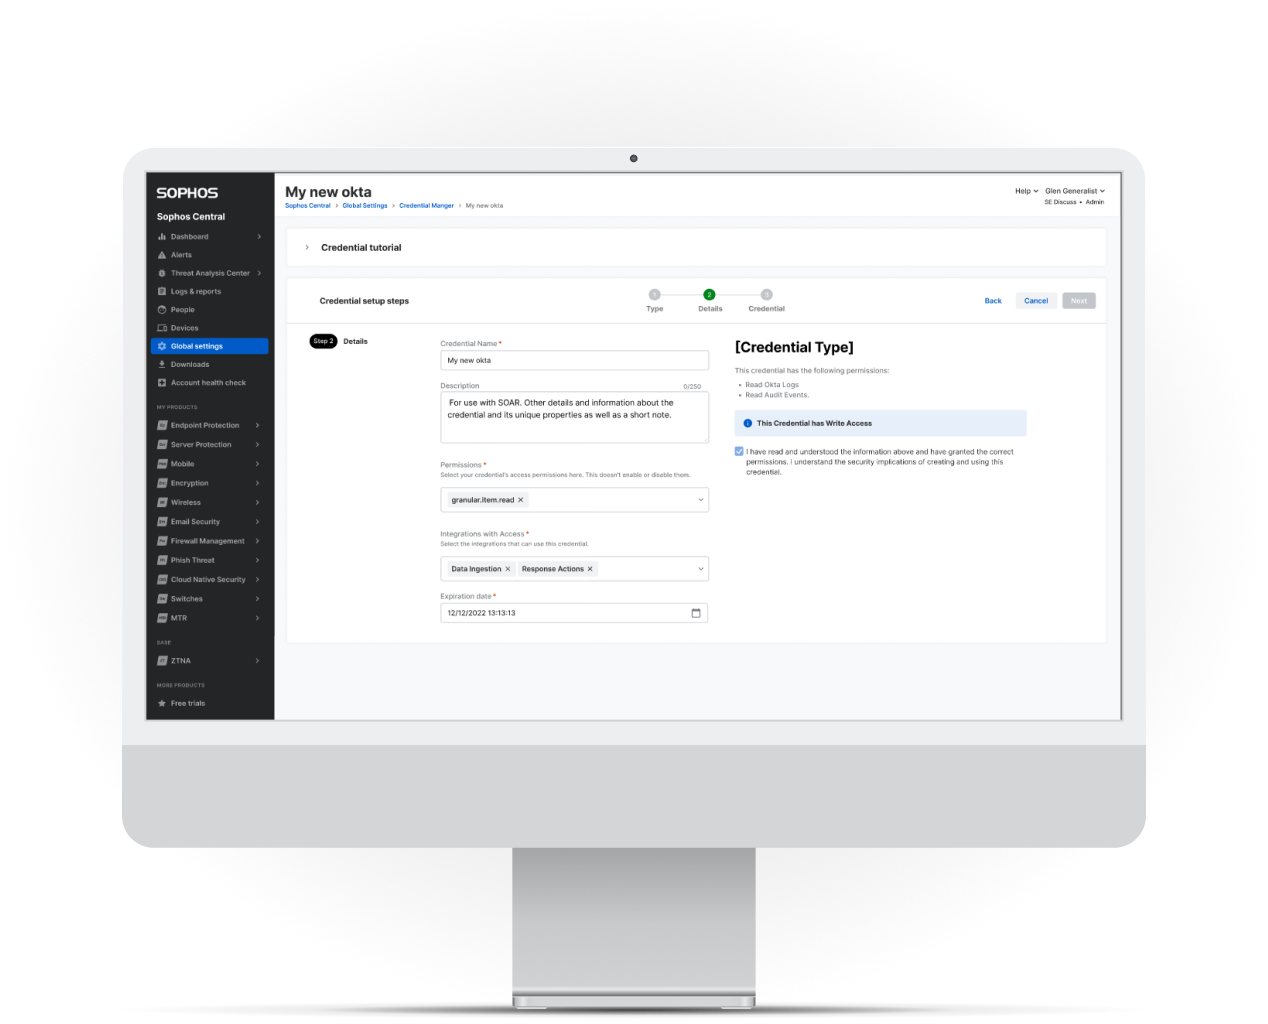Screen dimensions: 1268x1024
Task: Click the Global Settings breadcrumb link
Action: [365, 206]
